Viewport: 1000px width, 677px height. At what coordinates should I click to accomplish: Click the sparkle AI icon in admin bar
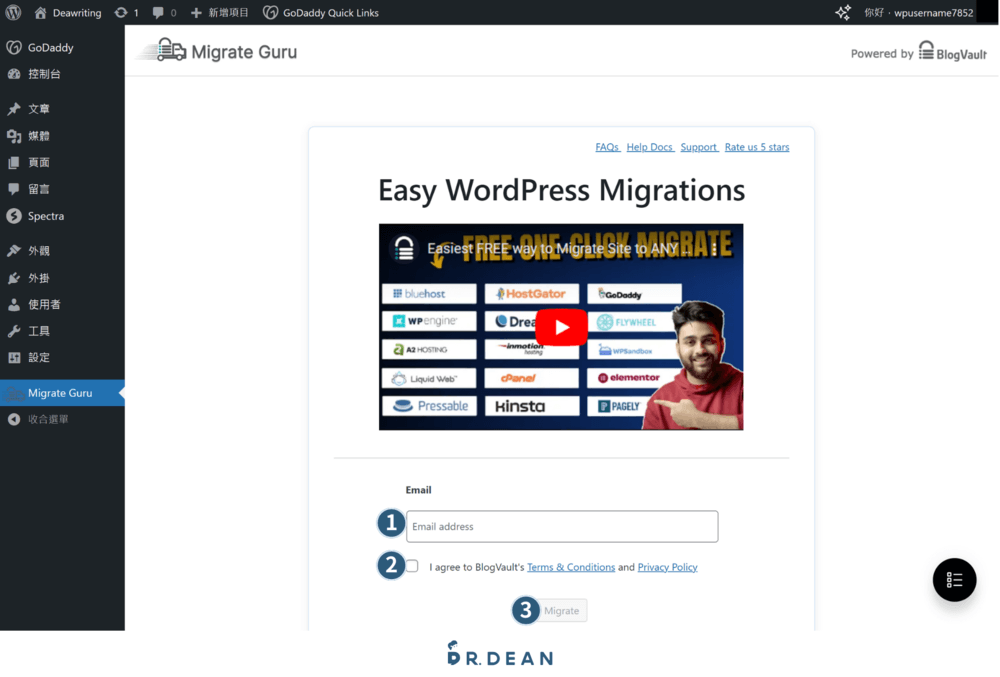[843, 12]
